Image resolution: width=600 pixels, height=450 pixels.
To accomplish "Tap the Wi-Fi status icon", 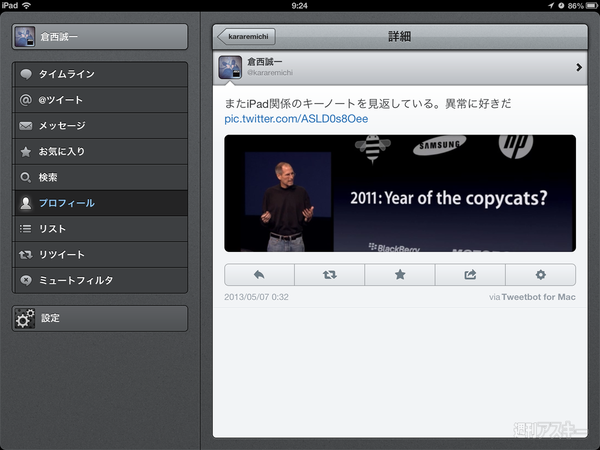I will pos(26,5).
